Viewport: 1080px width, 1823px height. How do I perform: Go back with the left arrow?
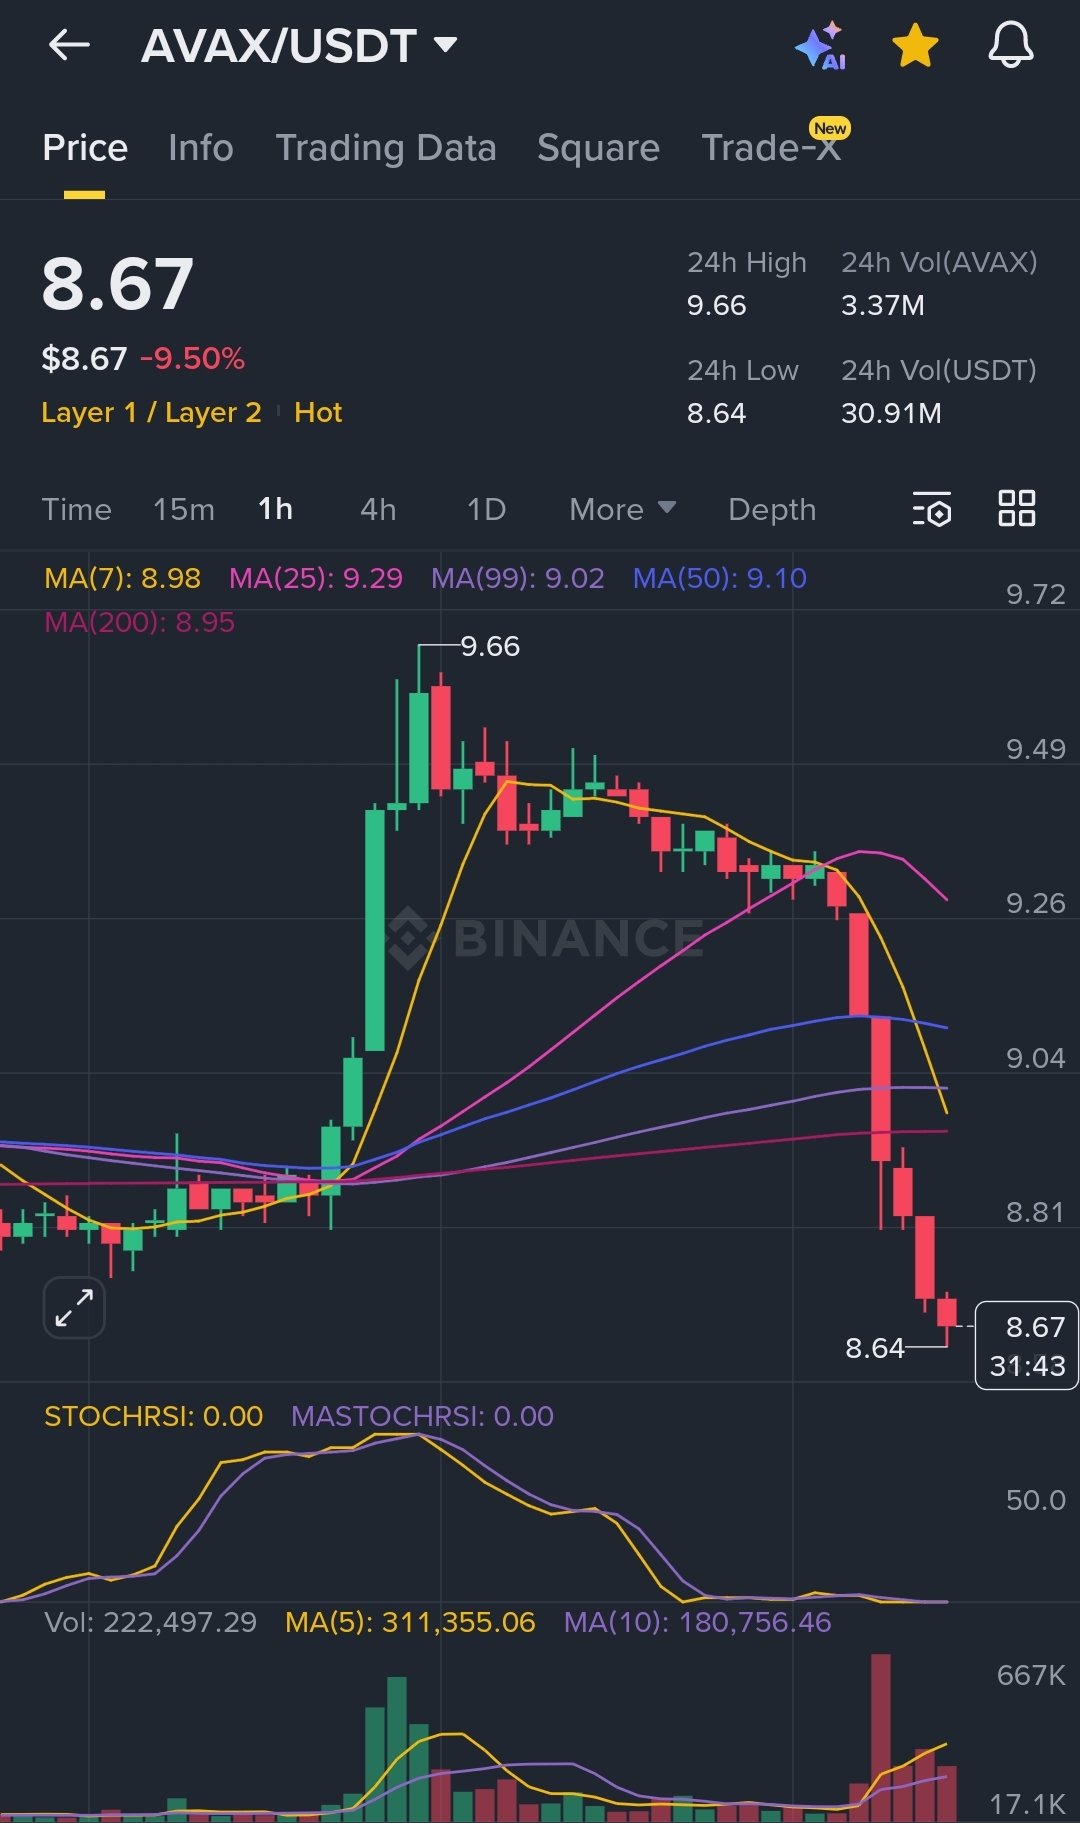pyautogui.click(x=69, y=45)
